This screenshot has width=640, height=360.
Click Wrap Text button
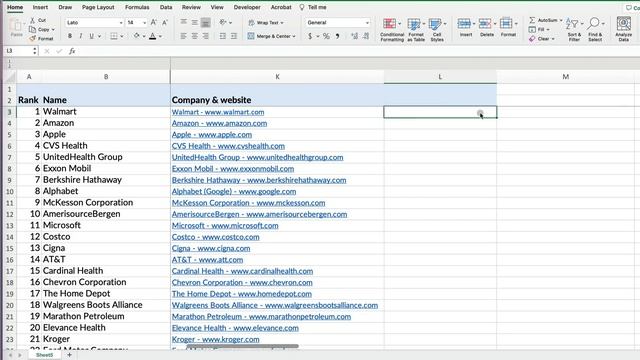coord(266,22)
